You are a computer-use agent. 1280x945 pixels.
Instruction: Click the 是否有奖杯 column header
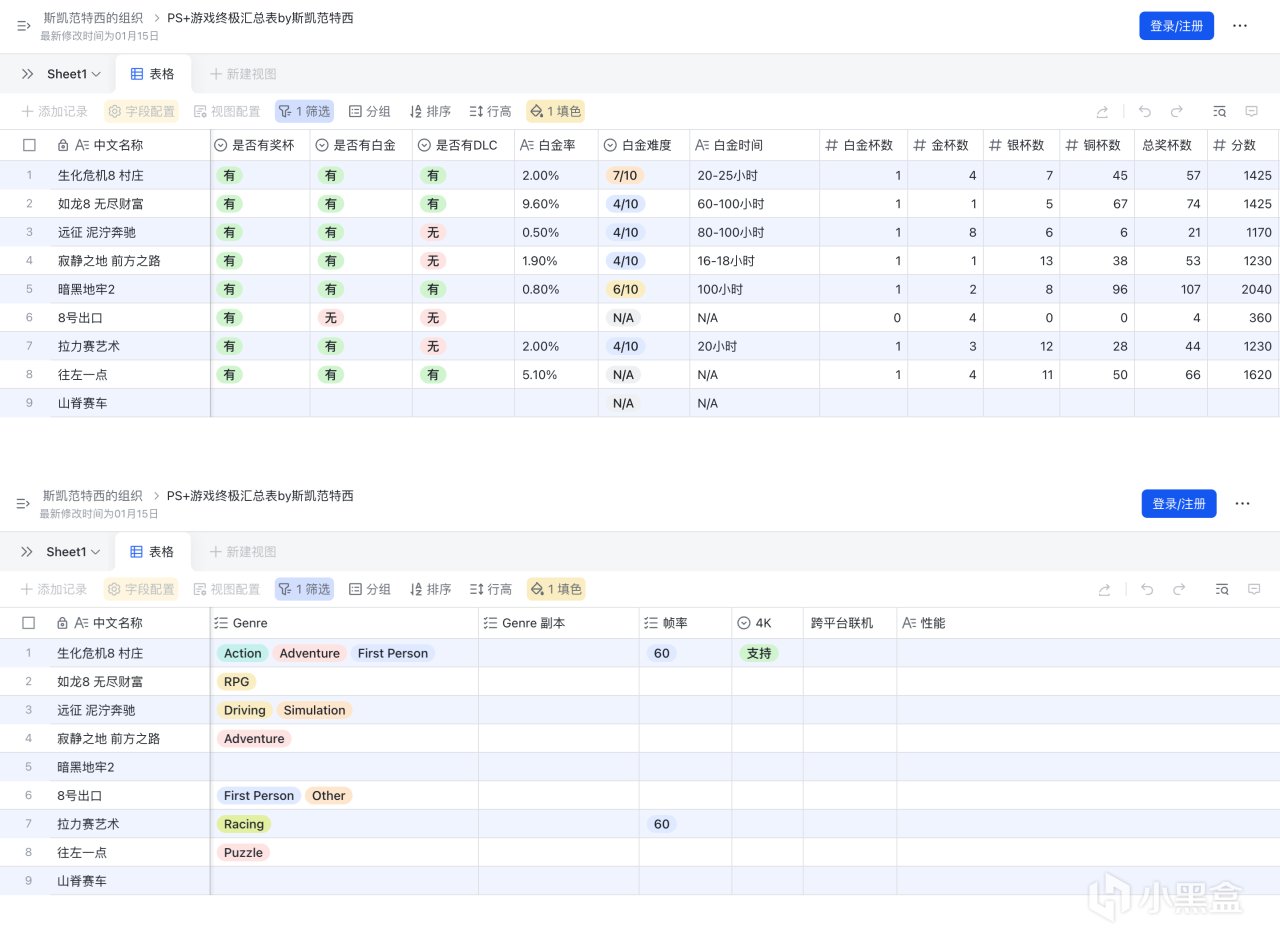[260, 145]
